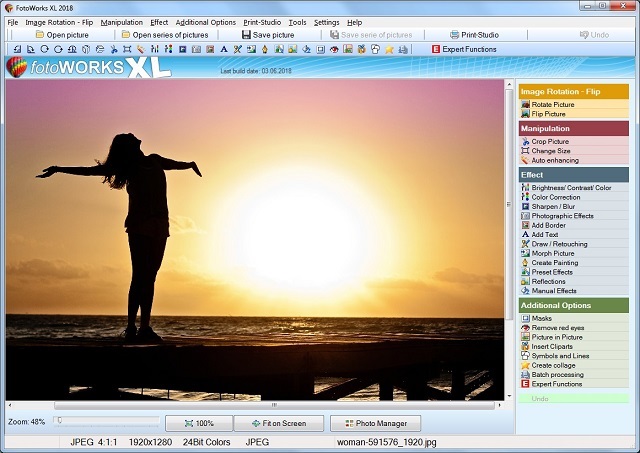The height and width of the screenshot is (453, 640).
Task: Click the scroll-down arrow beside the image
Action: 509,396
